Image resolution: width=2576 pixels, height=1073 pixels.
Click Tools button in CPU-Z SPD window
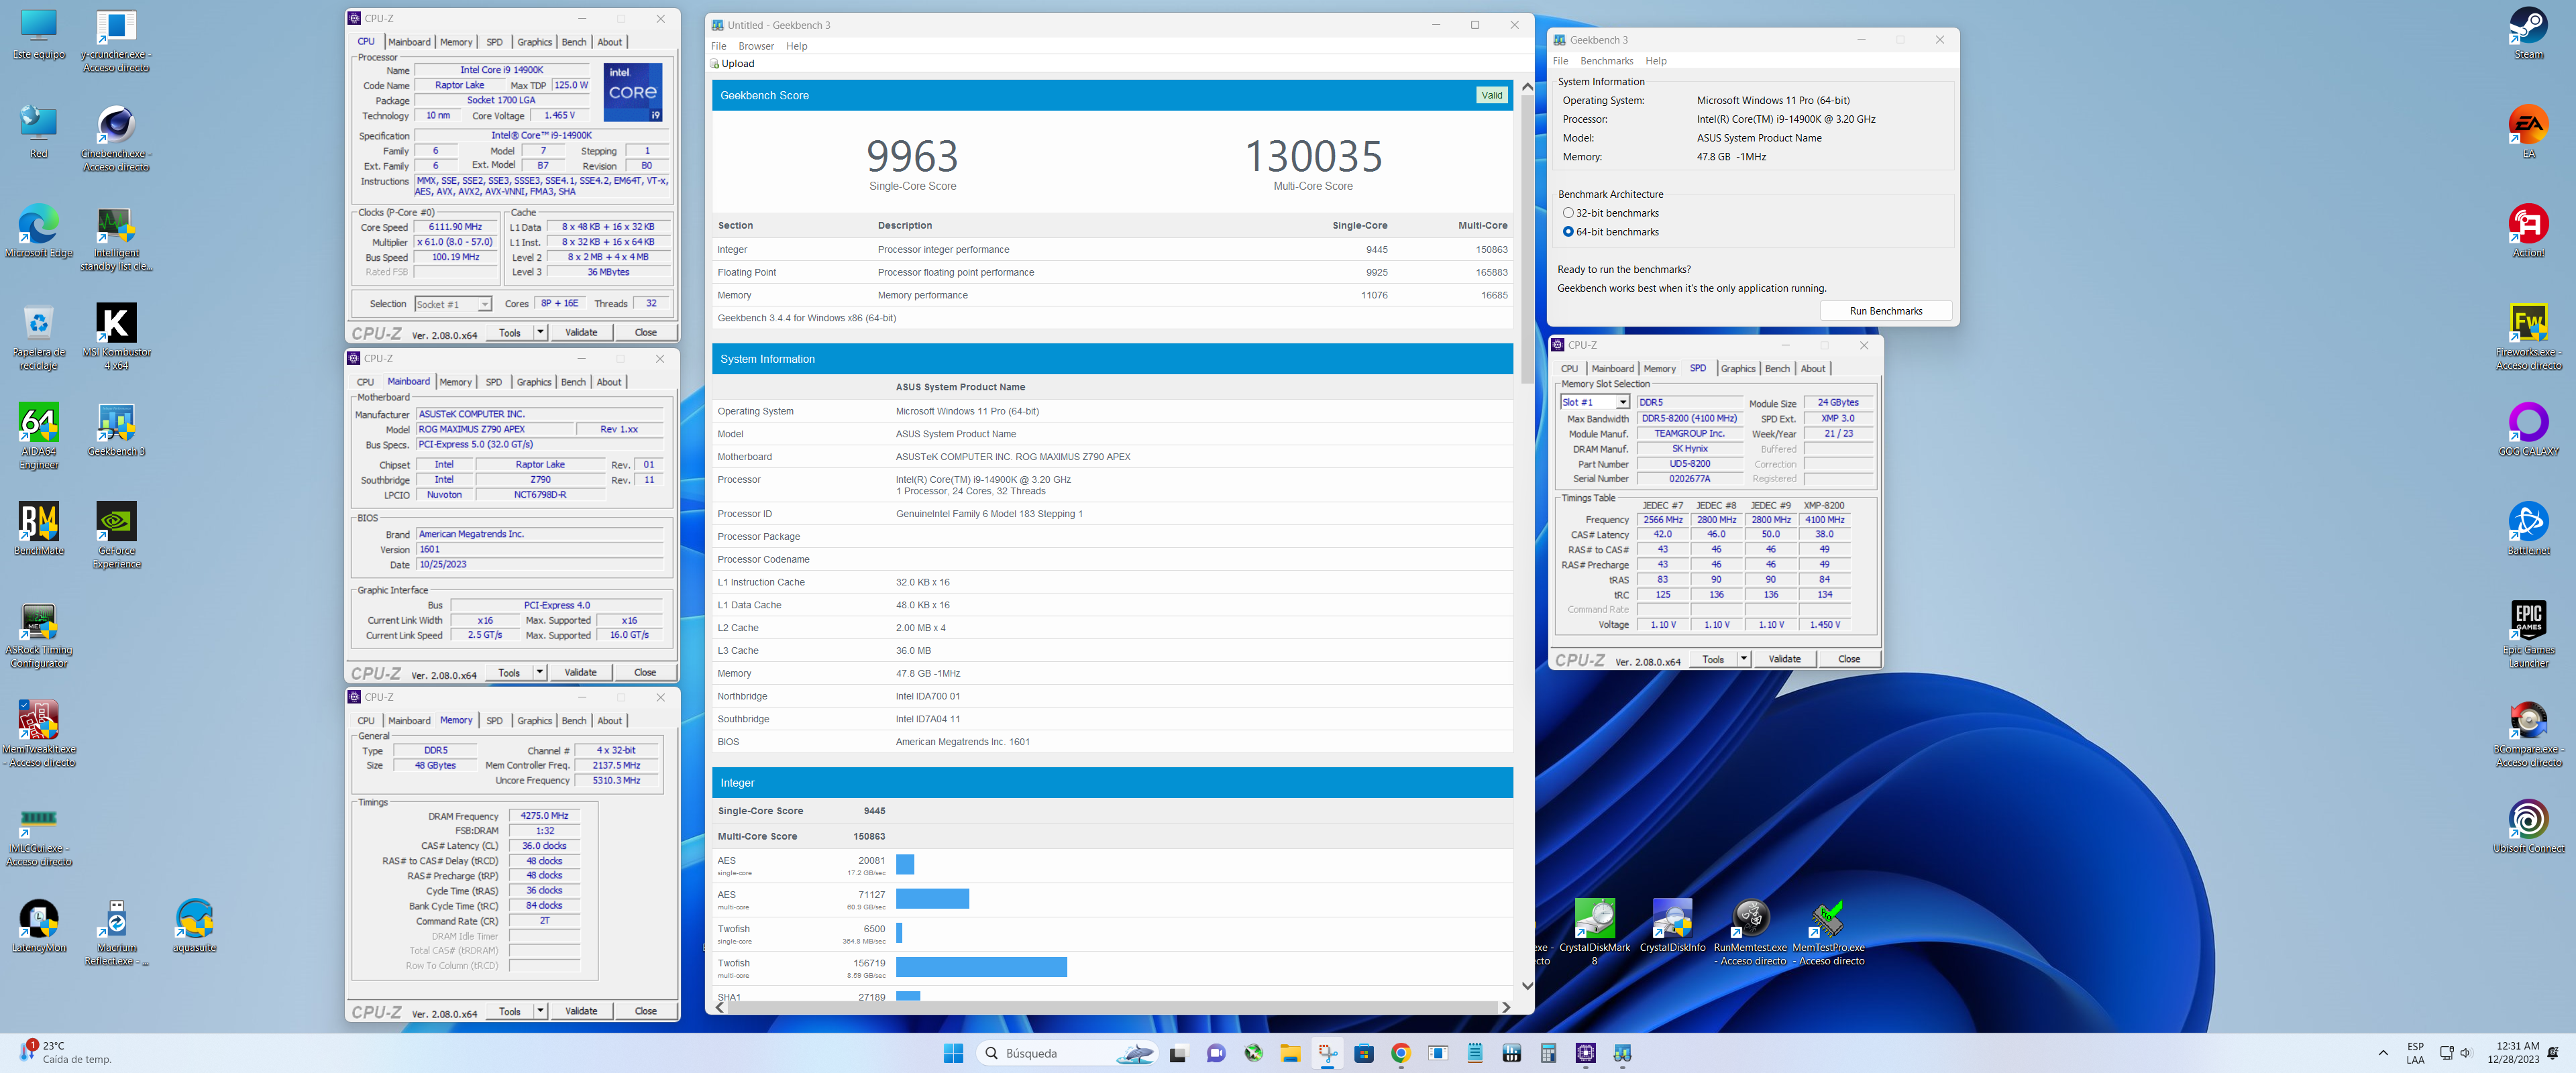[1713, 659]
